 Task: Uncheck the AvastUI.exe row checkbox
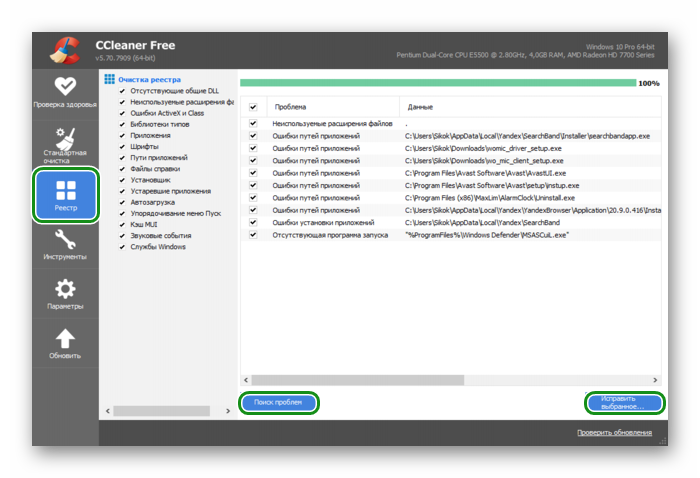point(253,173)
